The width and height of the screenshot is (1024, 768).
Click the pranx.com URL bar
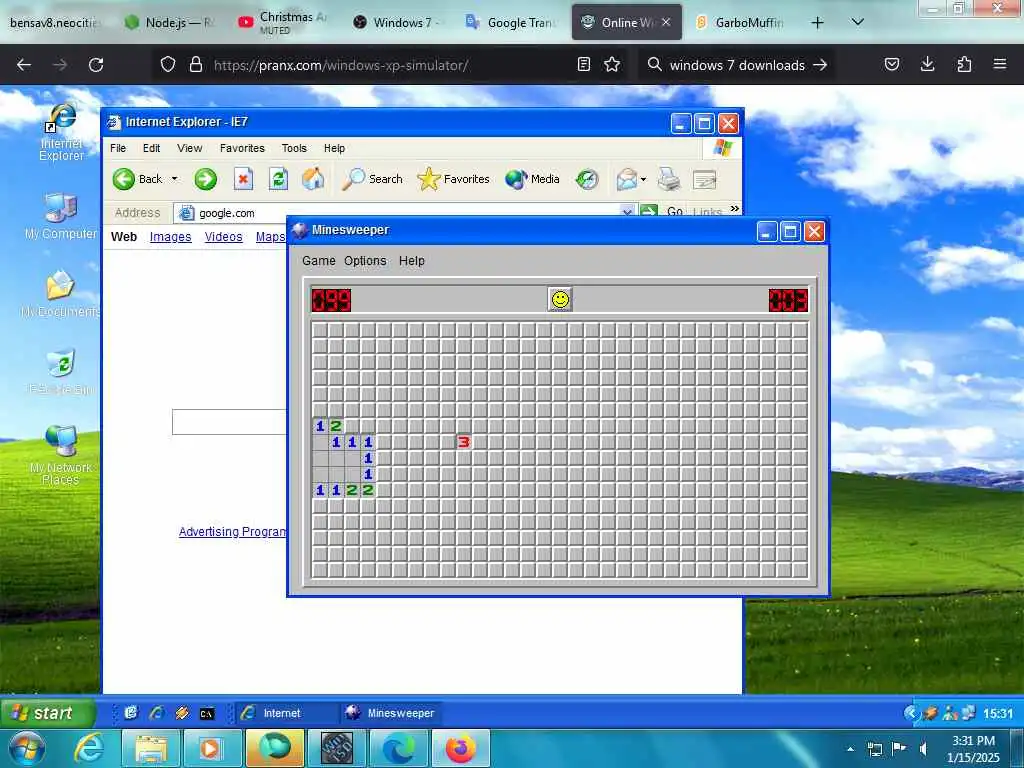click(389, 65)
